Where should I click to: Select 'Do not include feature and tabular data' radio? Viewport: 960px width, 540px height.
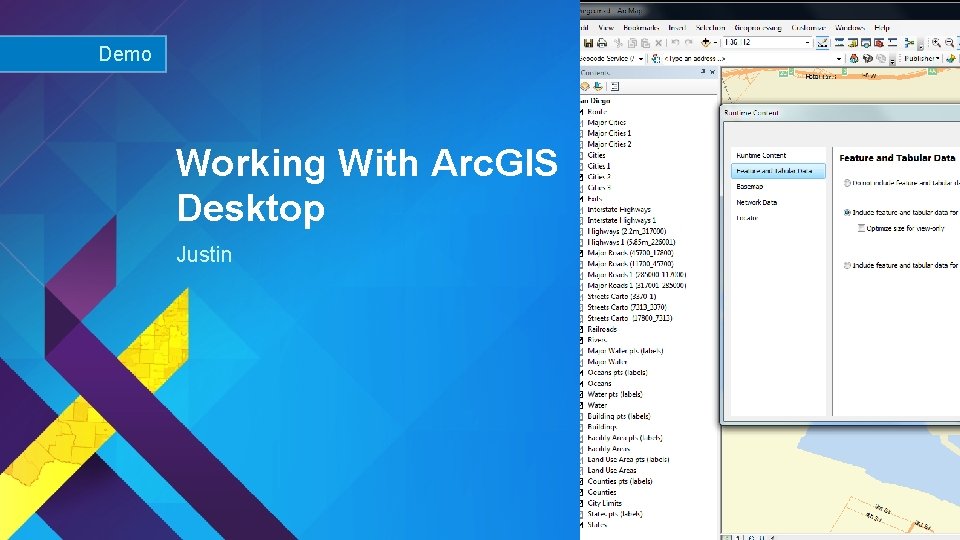click(x=847, y=183)
